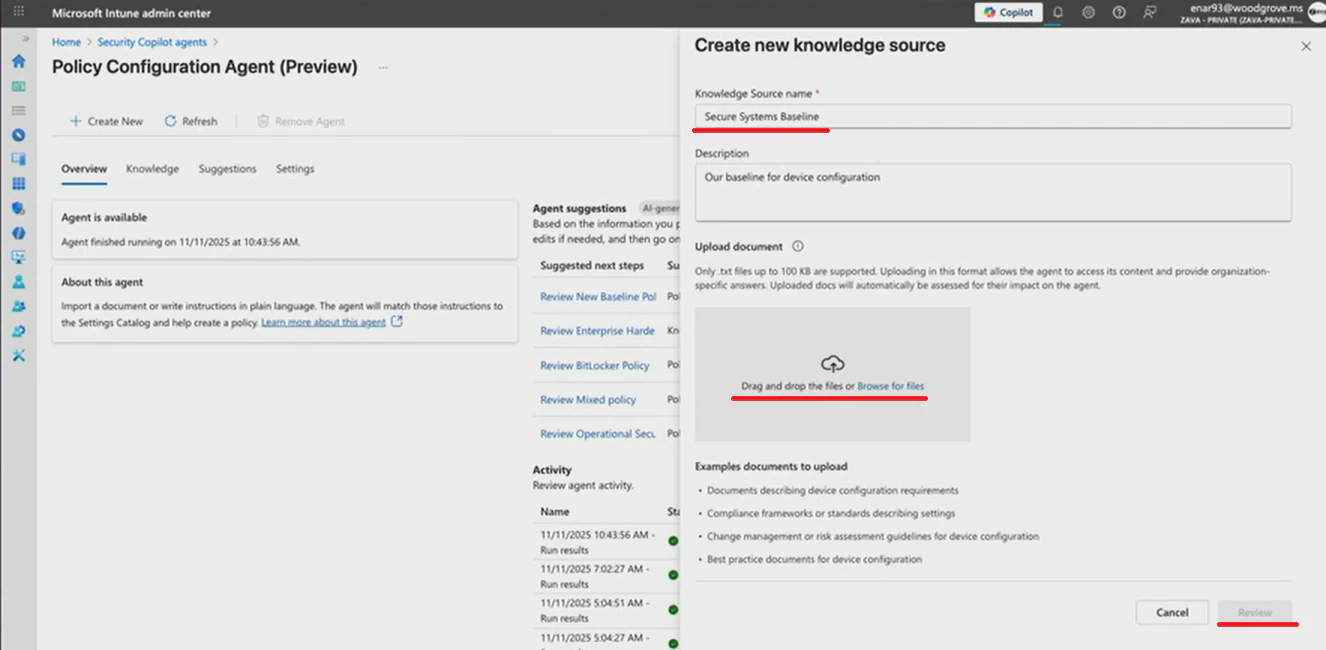The height and width of the screenshot is (650, 1326).
Task: Switch to the Knowledge tab
Action: tap(152, 169)
